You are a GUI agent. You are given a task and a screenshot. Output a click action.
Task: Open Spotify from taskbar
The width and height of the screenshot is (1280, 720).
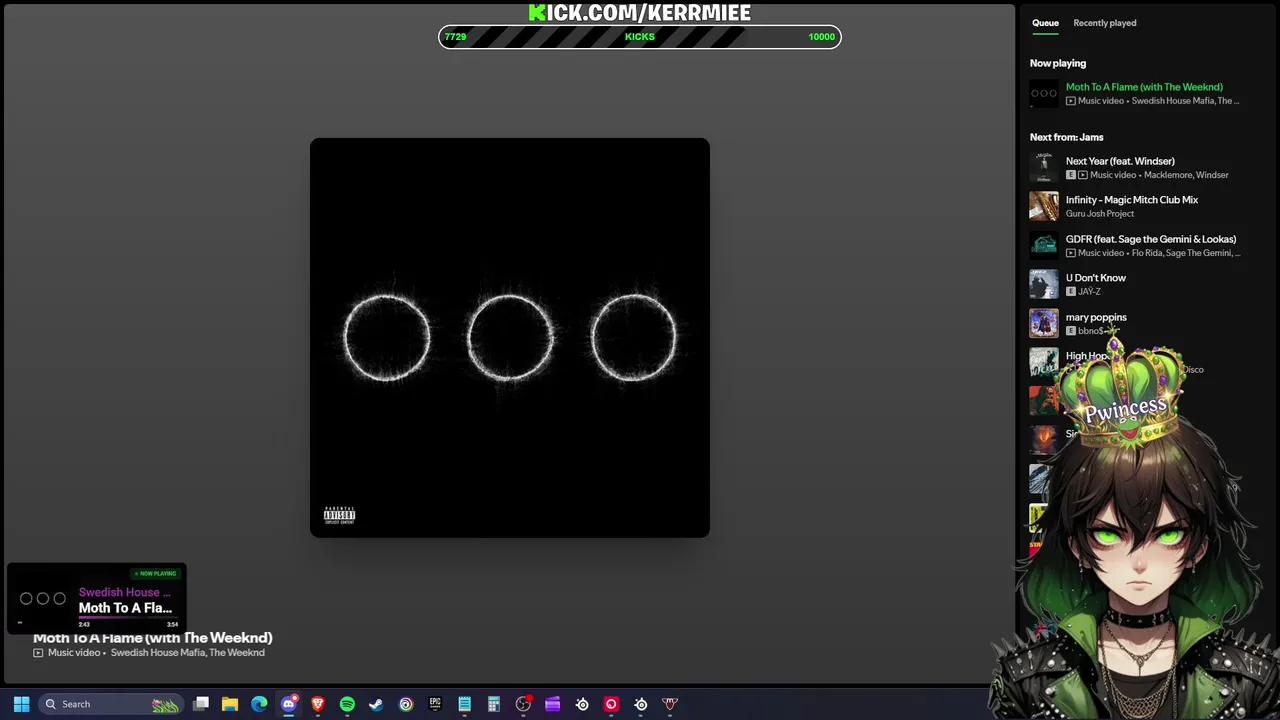point(347,704)
